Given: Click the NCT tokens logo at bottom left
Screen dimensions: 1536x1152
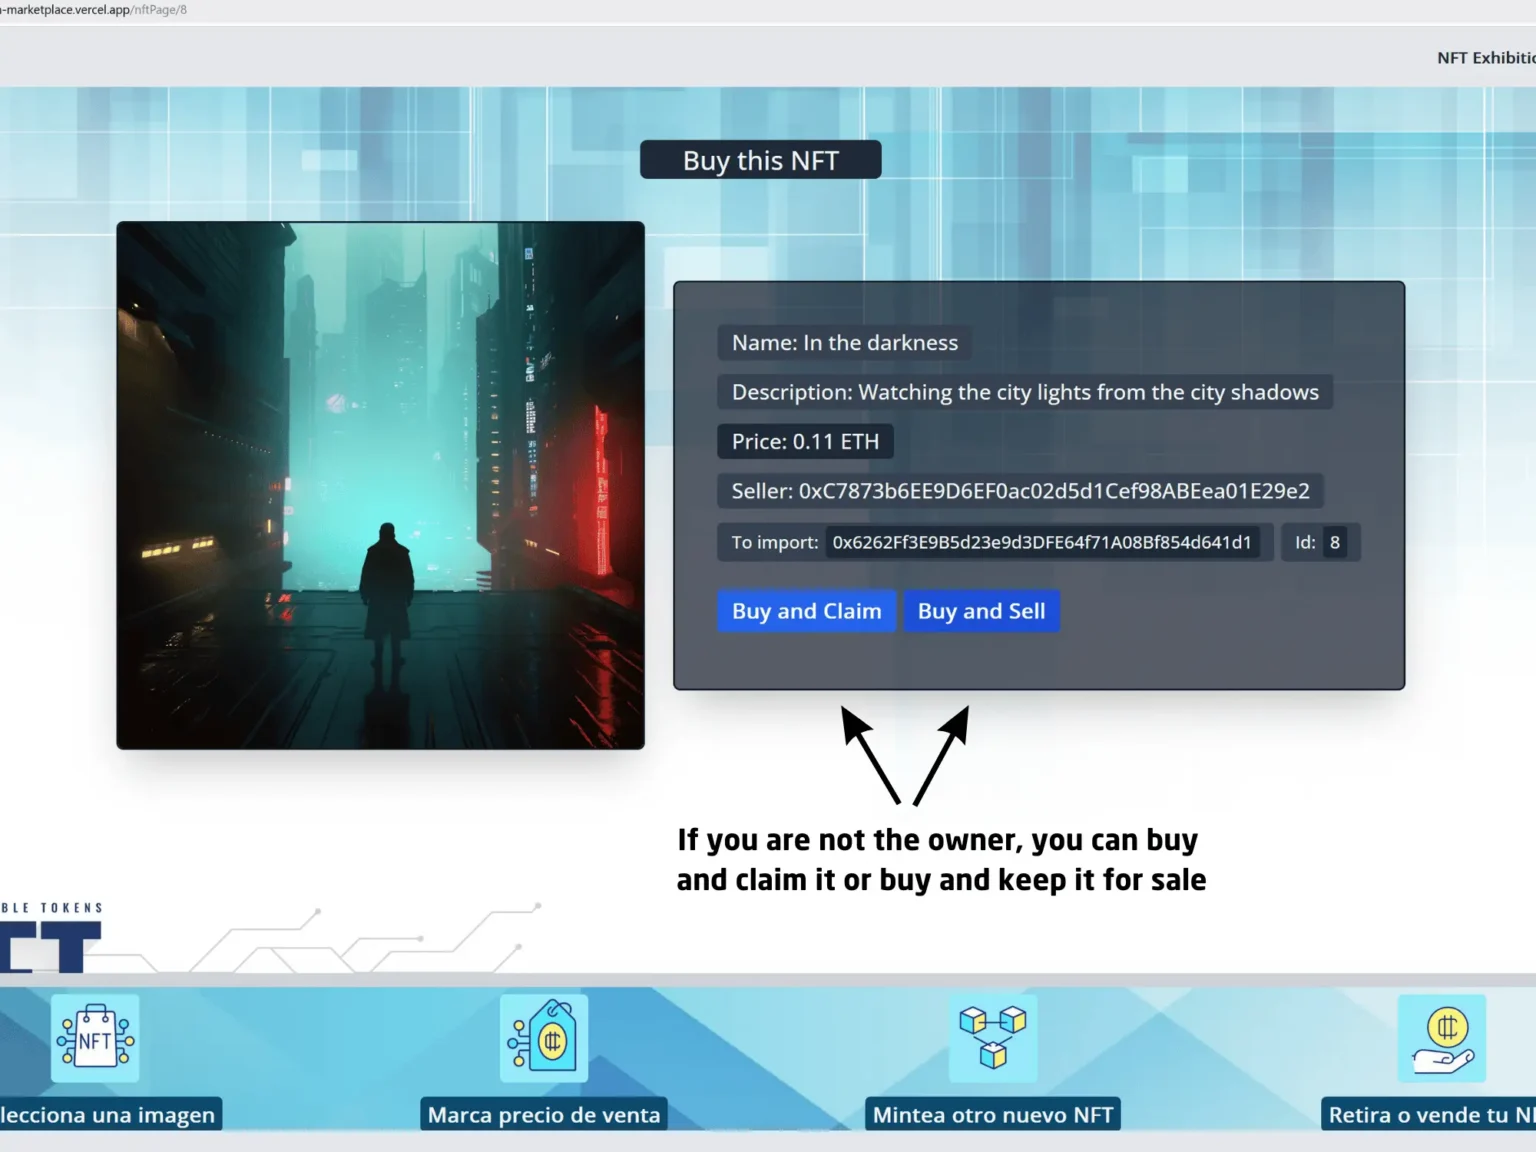Looking at the screenshot, I should click(x=50, y=940).
